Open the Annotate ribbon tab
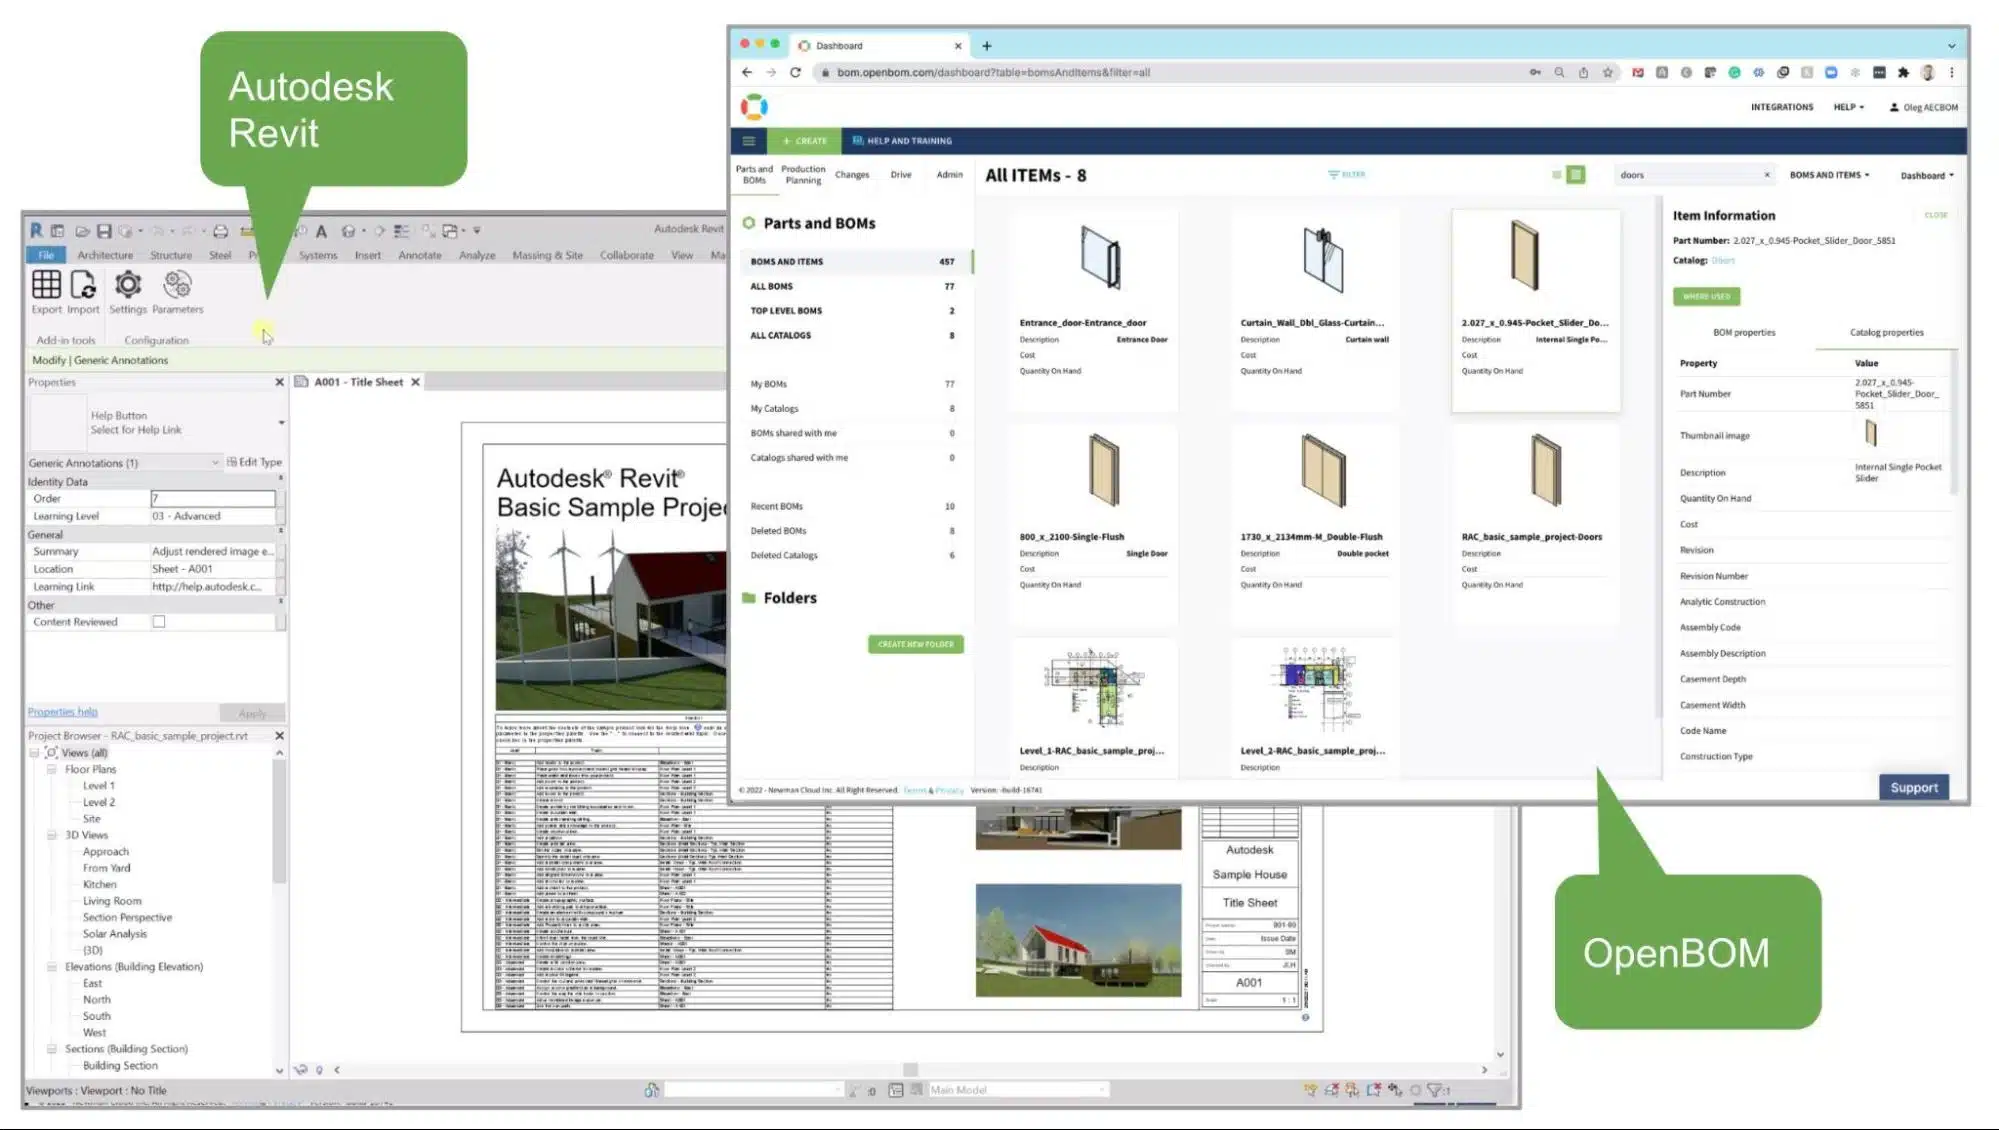1999x1130 pixels. (x=420, y=255)
